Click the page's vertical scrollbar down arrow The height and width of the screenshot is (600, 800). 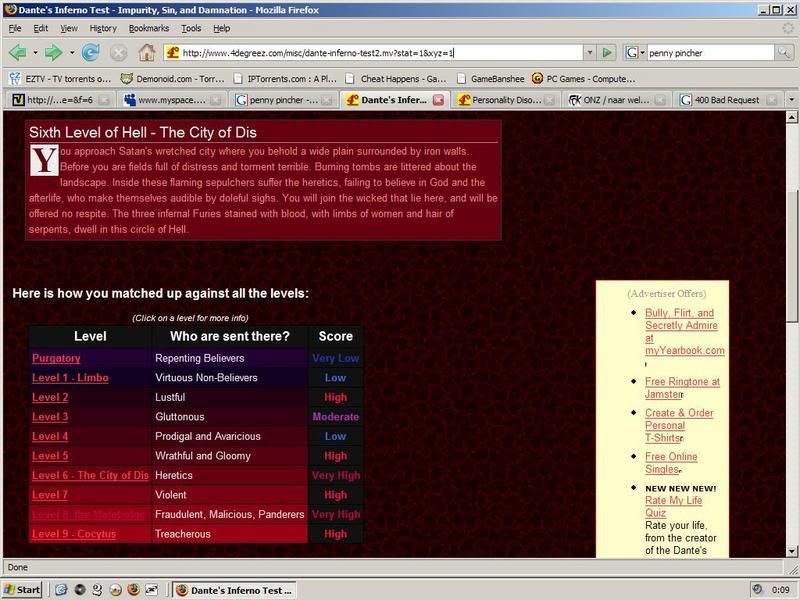791,553
